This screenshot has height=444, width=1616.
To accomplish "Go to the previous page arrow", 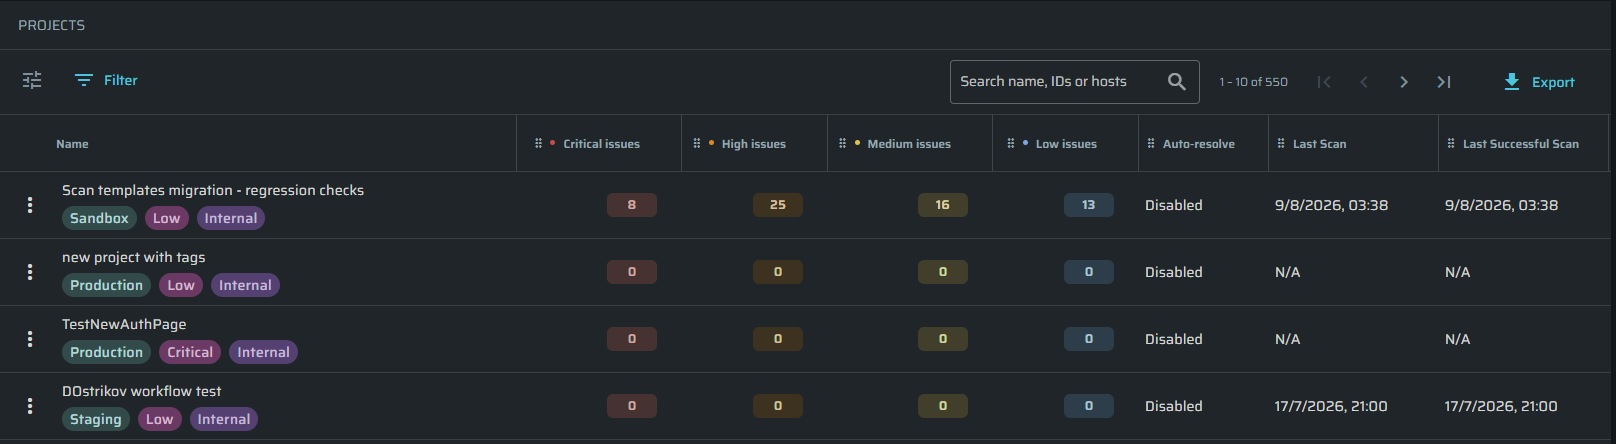I will click(x=1364, y=82).
